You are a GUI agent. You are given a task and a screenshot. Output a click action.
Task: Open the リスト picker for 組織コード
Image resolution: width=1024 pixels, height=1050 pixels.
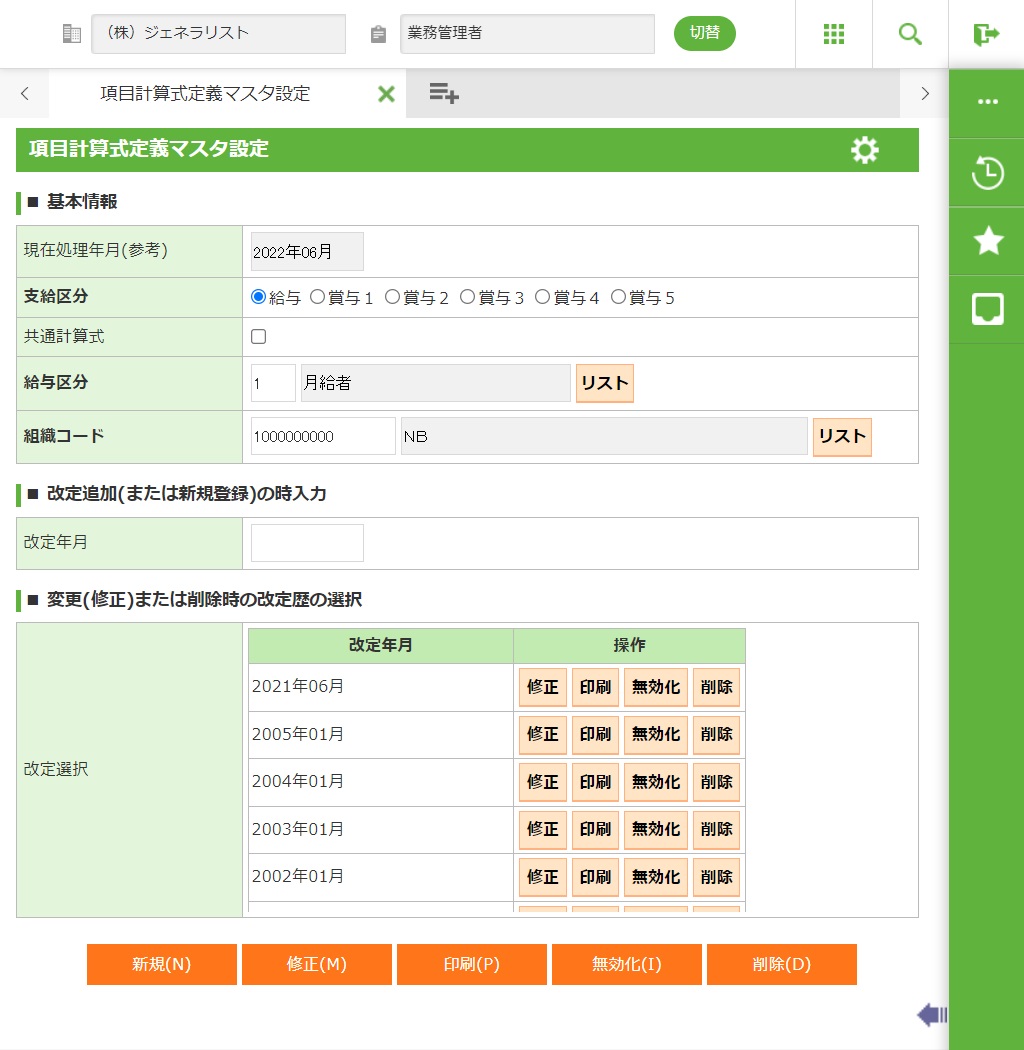tap(841, 437)
